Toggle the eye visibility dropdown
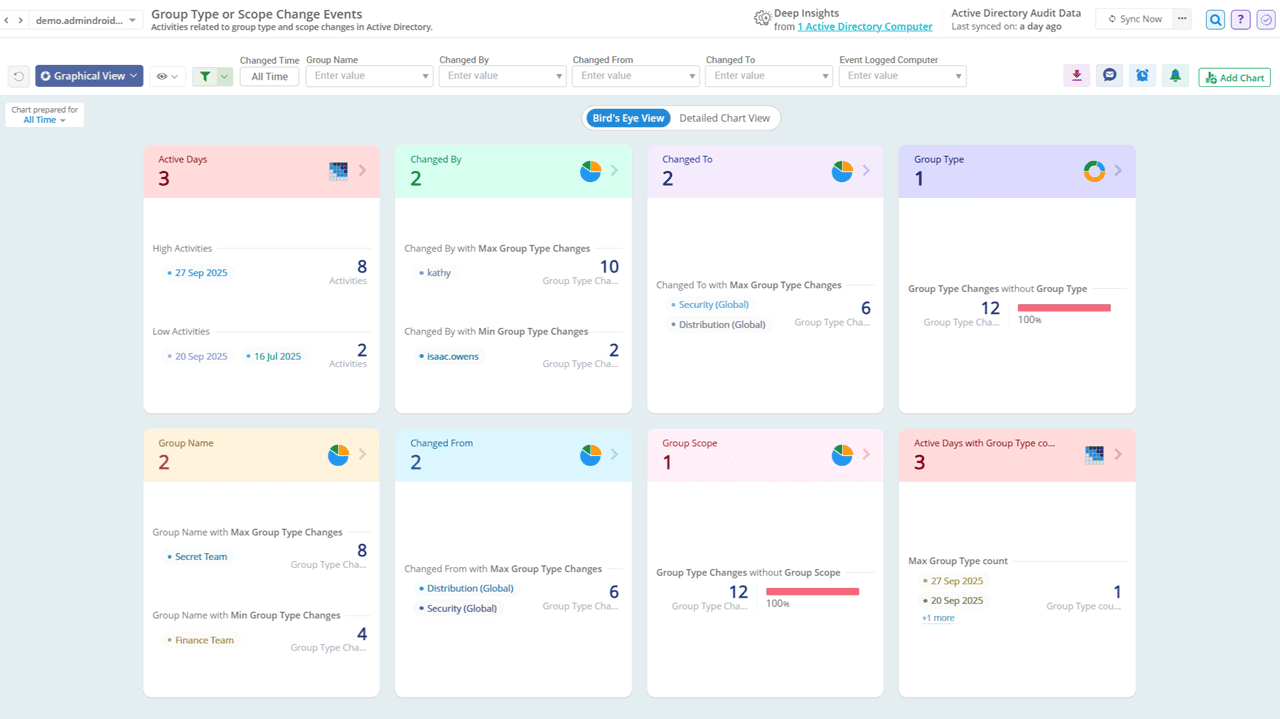 pos(168,76)
